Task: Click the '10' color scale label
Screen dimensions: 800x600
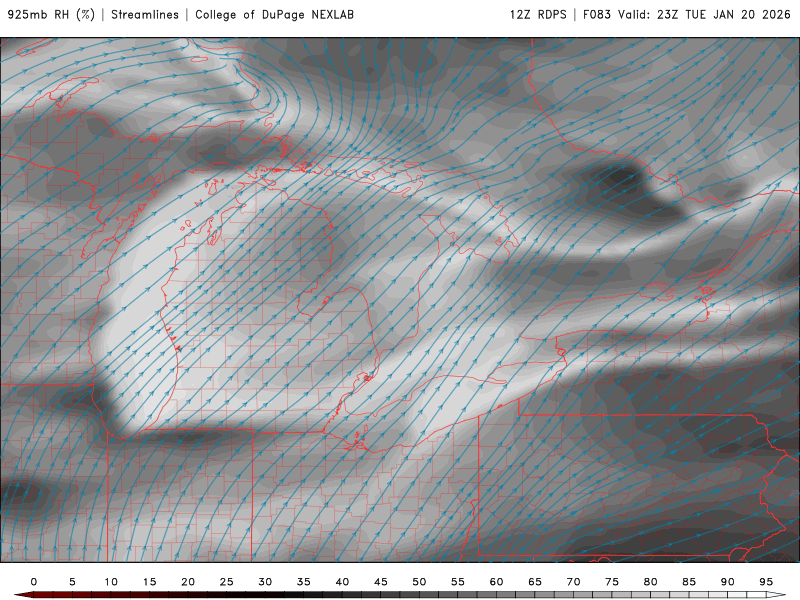Action: tap(111, 582)
